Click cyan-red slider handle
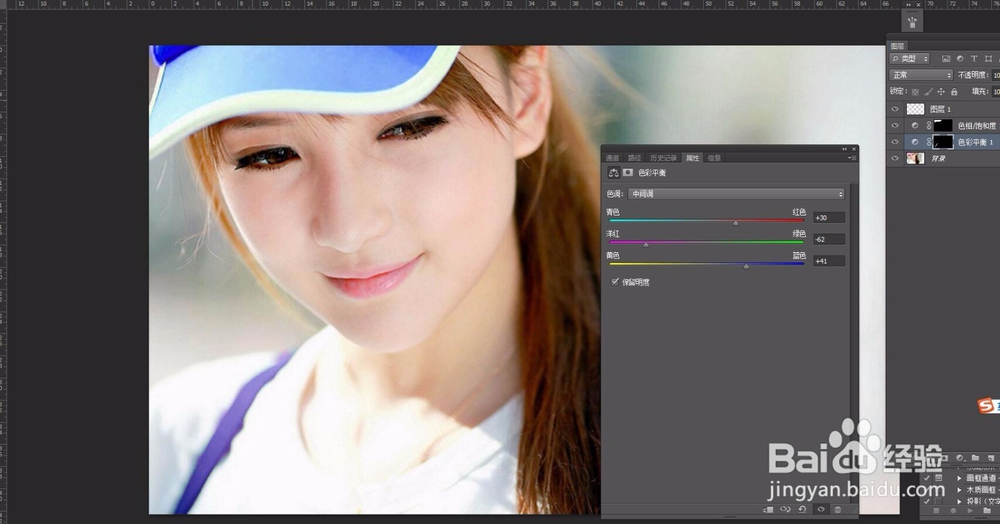This screenshot has height=524, width=1000. click(735, 223)
